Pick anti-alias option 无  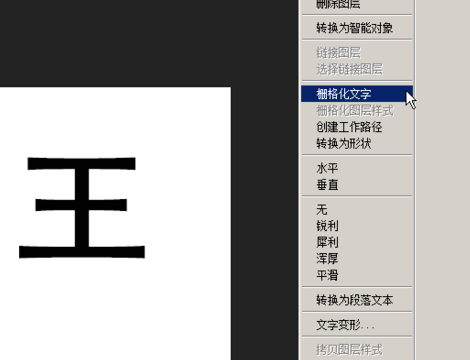(357, 209)
